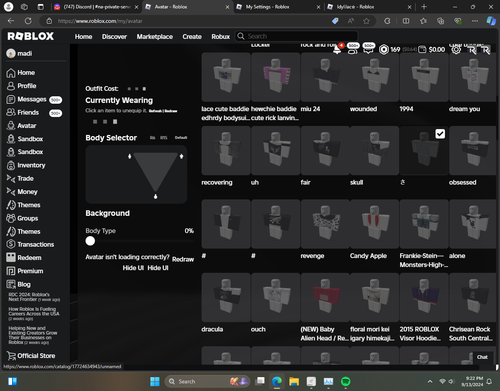Click the wallet icon showing $0.00

coord(422,50)
